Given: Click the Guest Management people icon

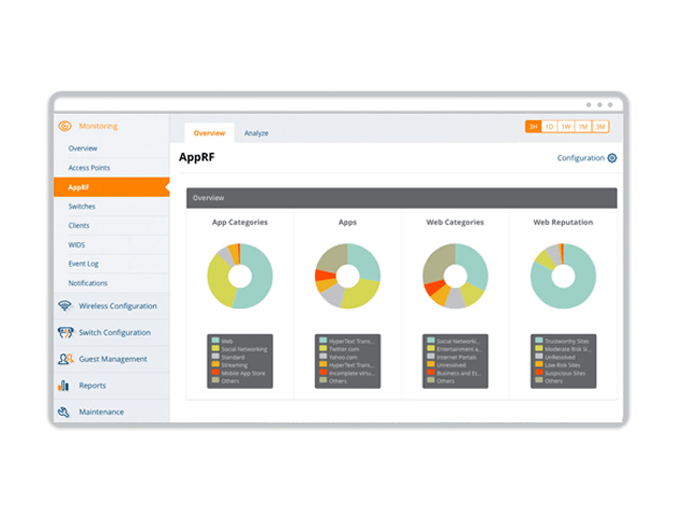Looking at the screenshot, I should coord(66,359).
